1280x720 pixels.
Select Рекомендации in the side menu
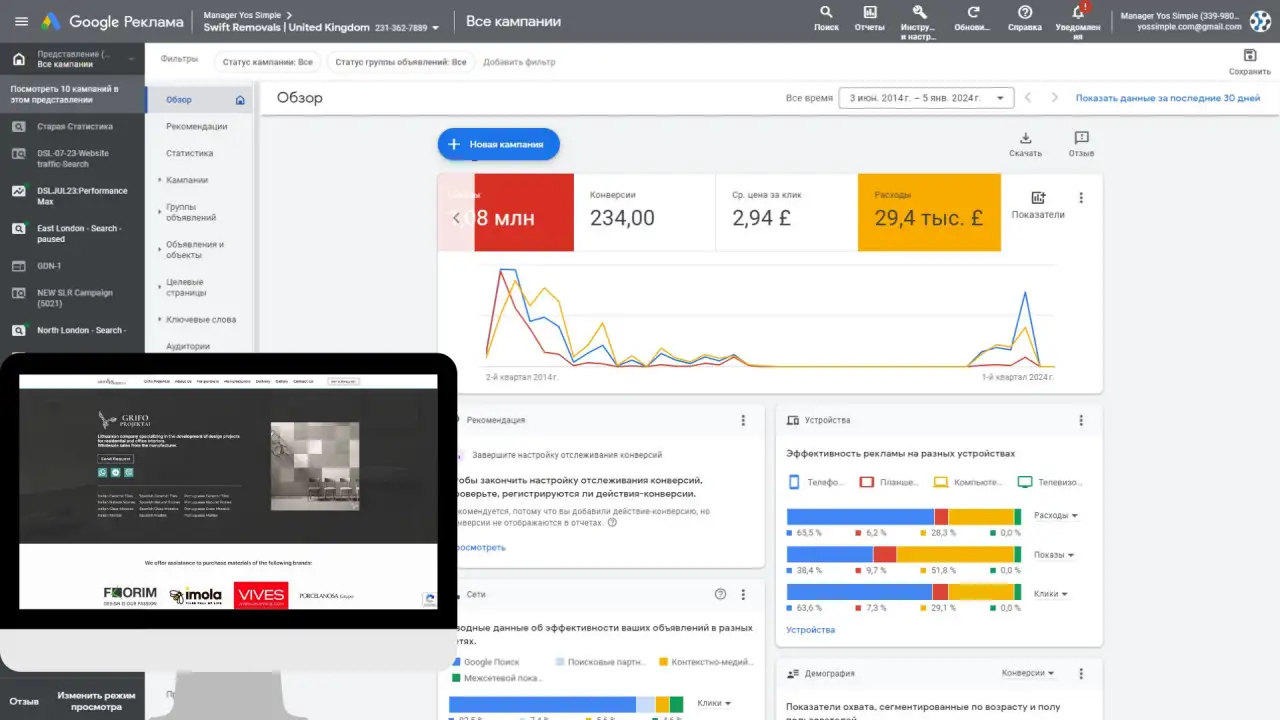[x=196, y=127]
